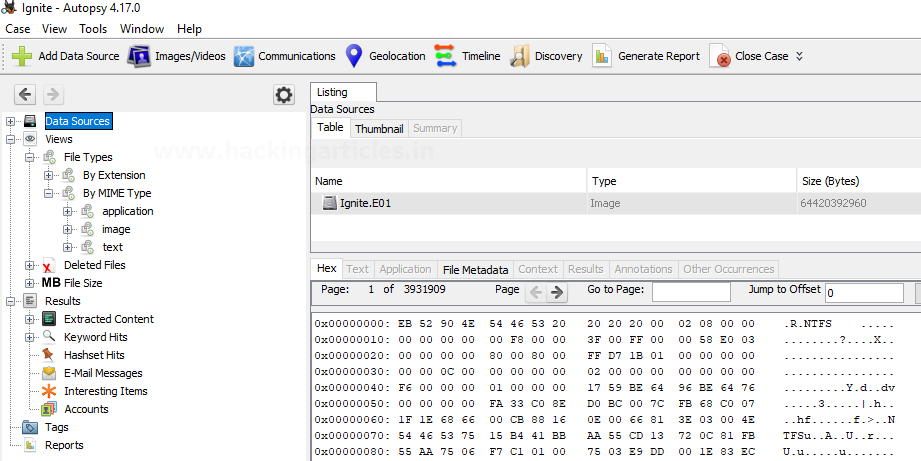Expand the Deleted Files node
Image resolution: width=921 pixels, height=461 pixels.
pos(29,265)
